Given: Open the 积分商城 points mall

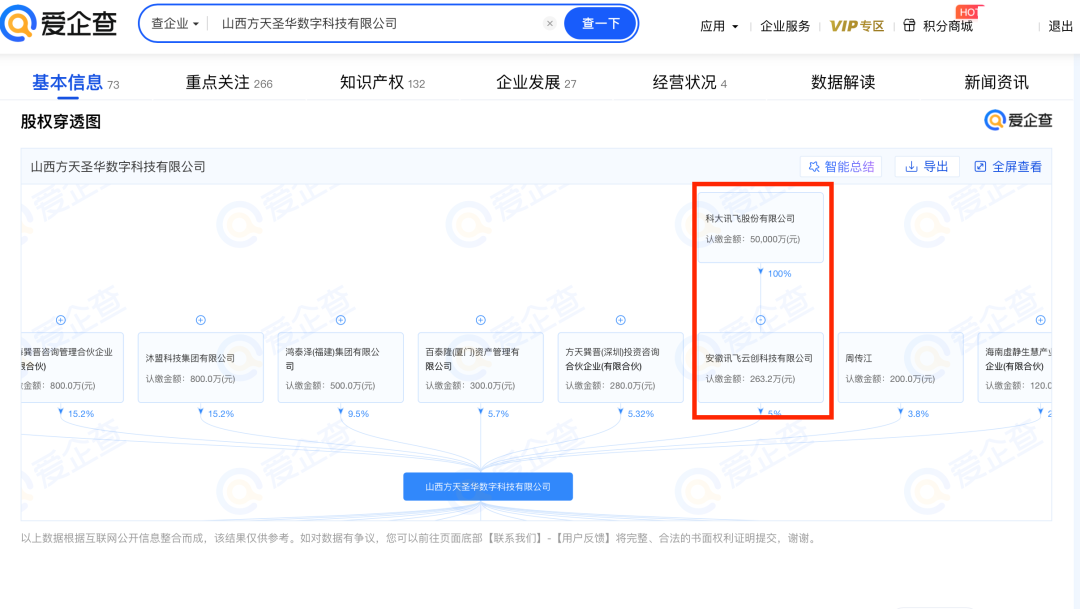Looking at the screenshot, I should click(938, 26).
